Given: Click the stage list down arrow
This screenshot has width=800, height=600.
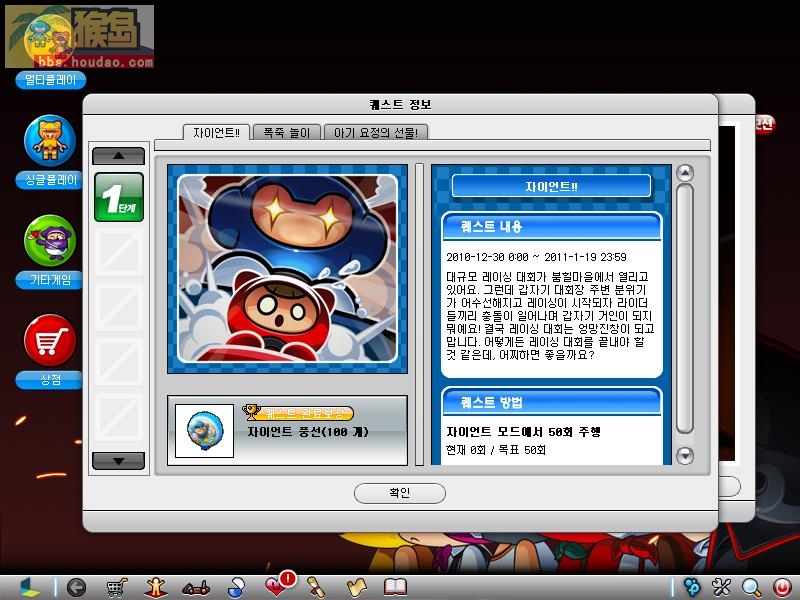Looking at the screenshot, I should tap(118, 461).
